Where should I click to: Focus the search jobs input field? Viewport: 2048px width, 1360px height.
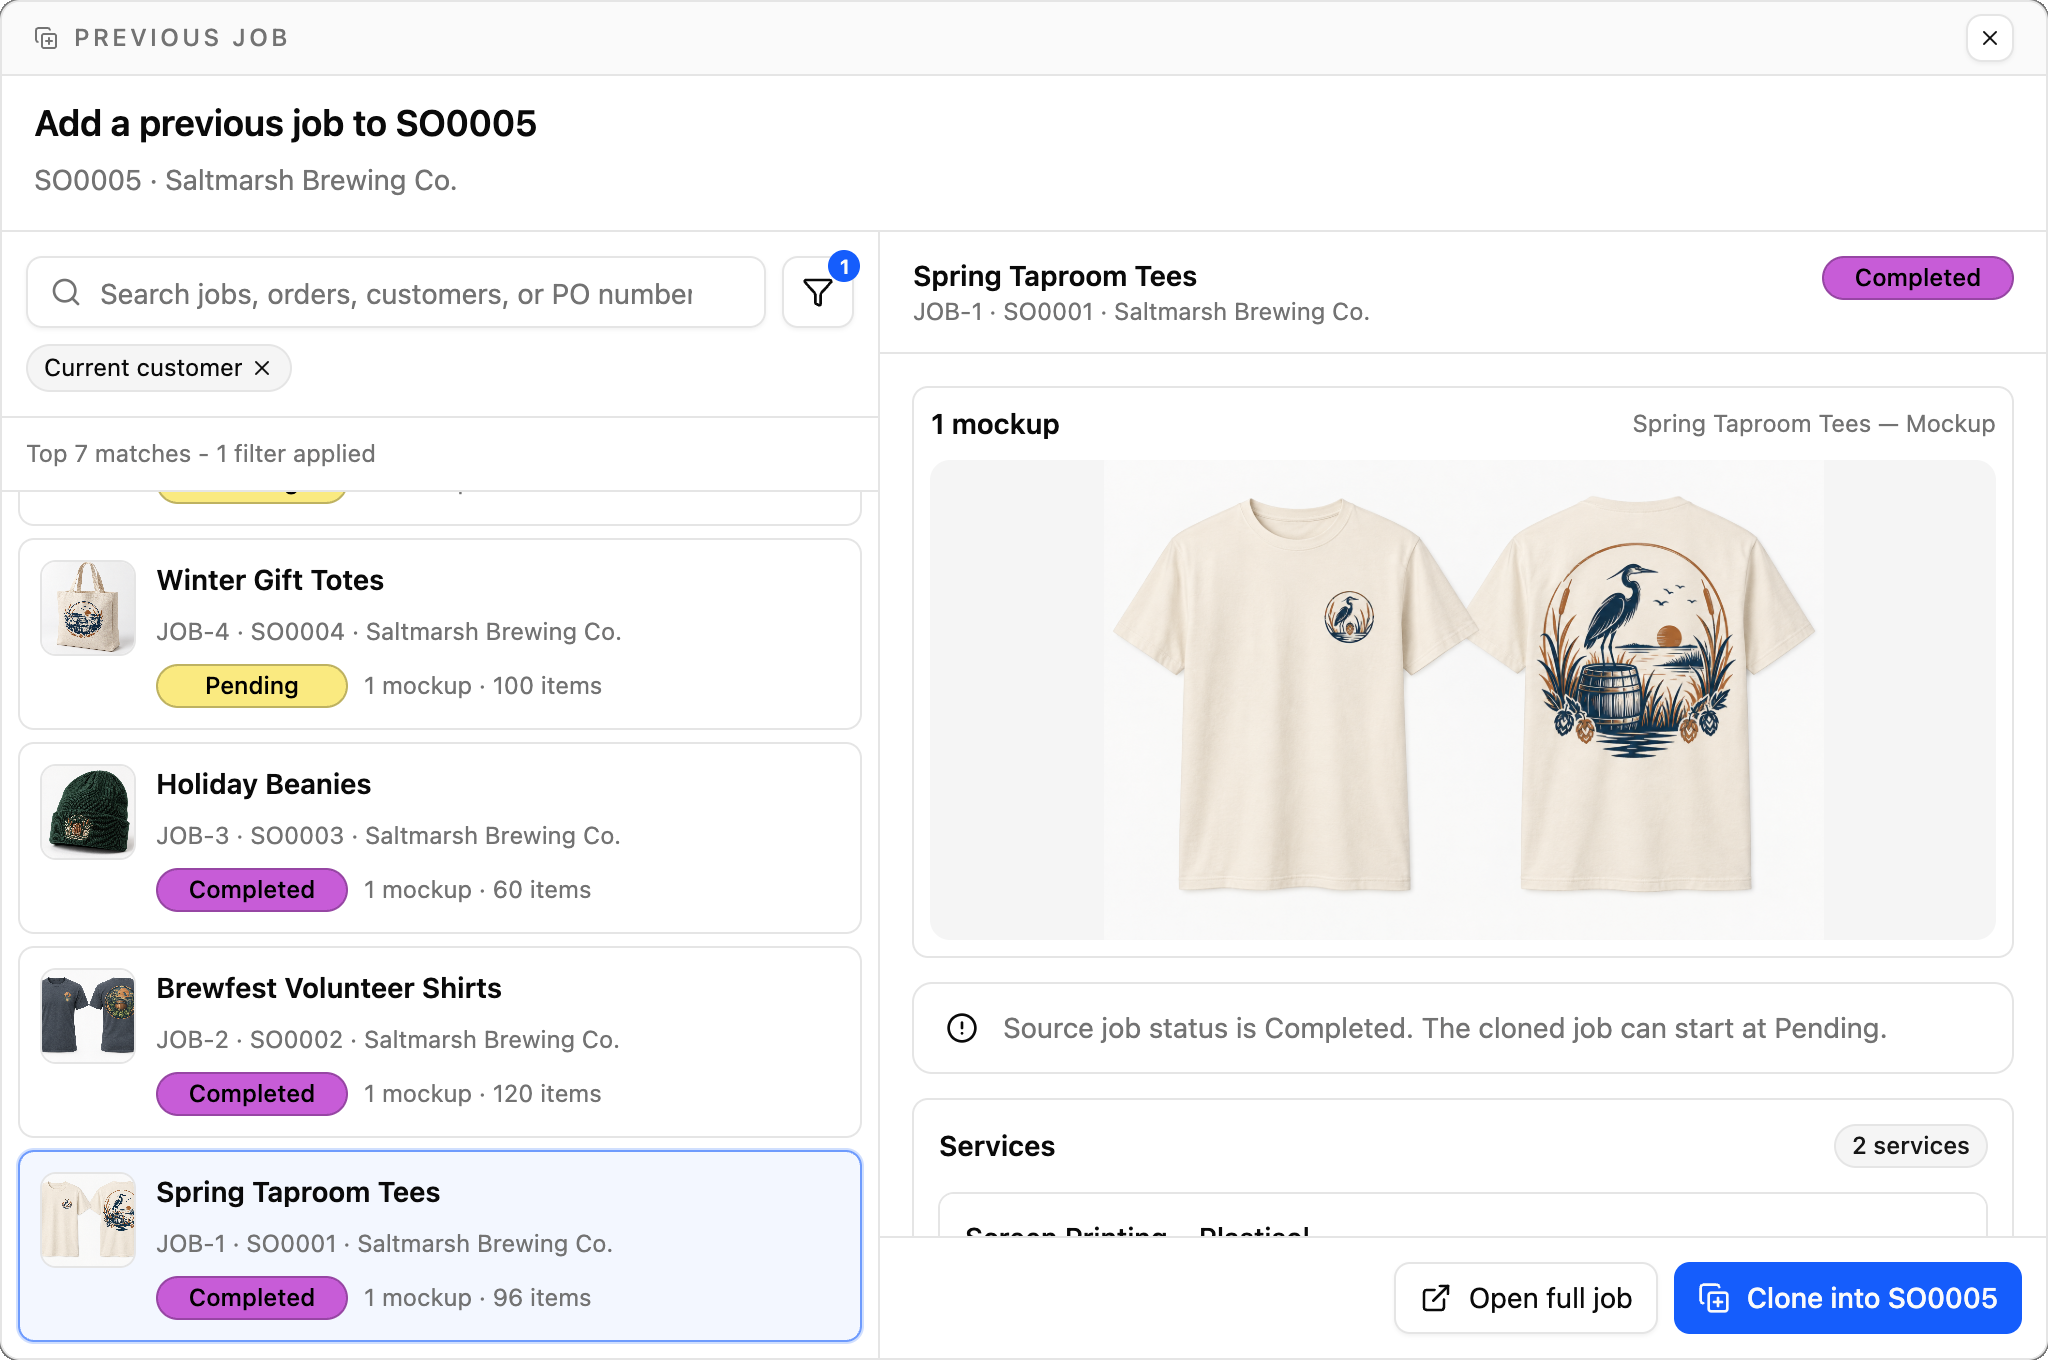[396, 292]
